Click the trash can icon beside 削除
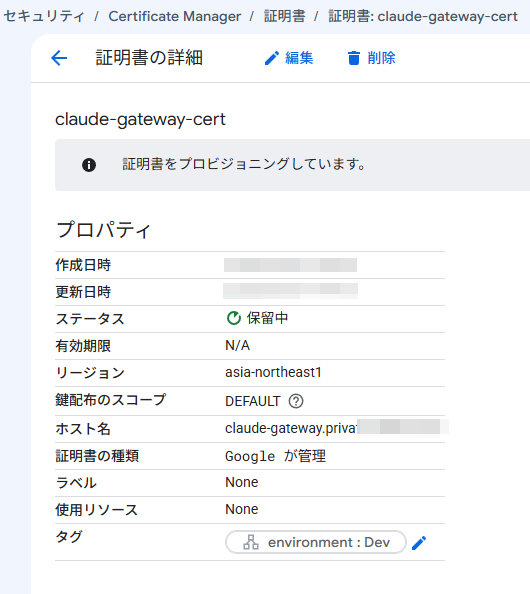 coord(353,58)
